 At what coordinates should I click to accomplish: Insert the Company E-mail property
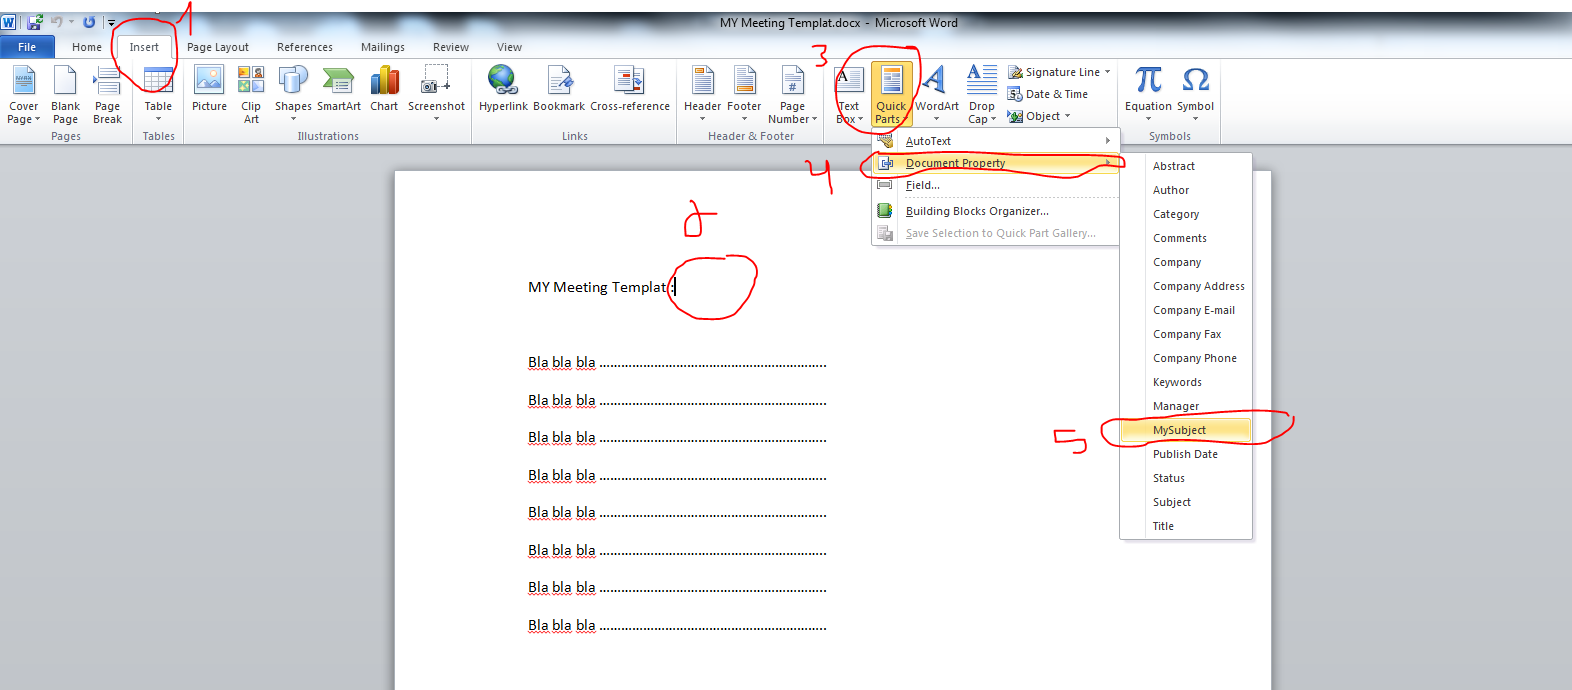[1186, 310]
